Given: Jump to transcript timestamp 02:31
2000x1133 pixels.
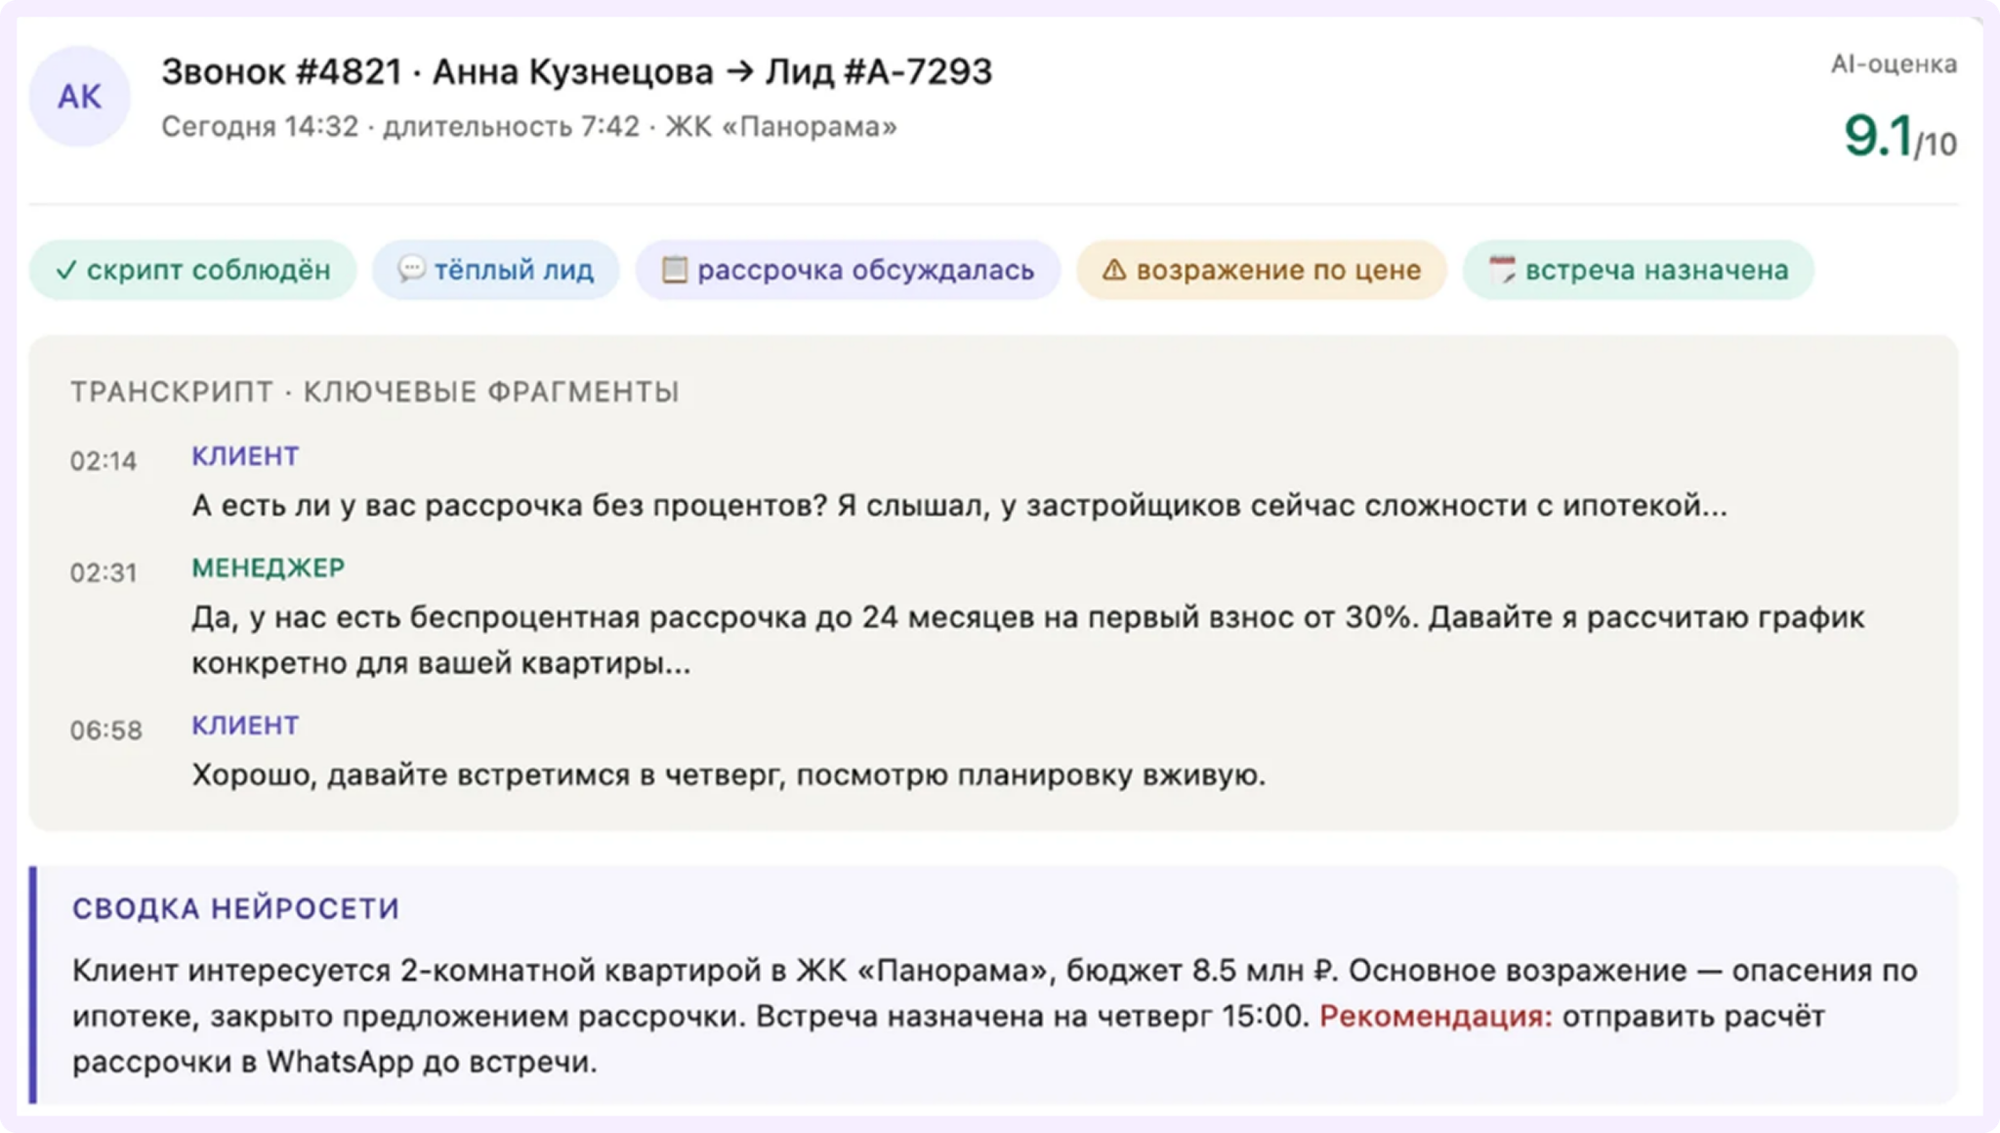Looking at the screenshot, I should pos(103,573).
